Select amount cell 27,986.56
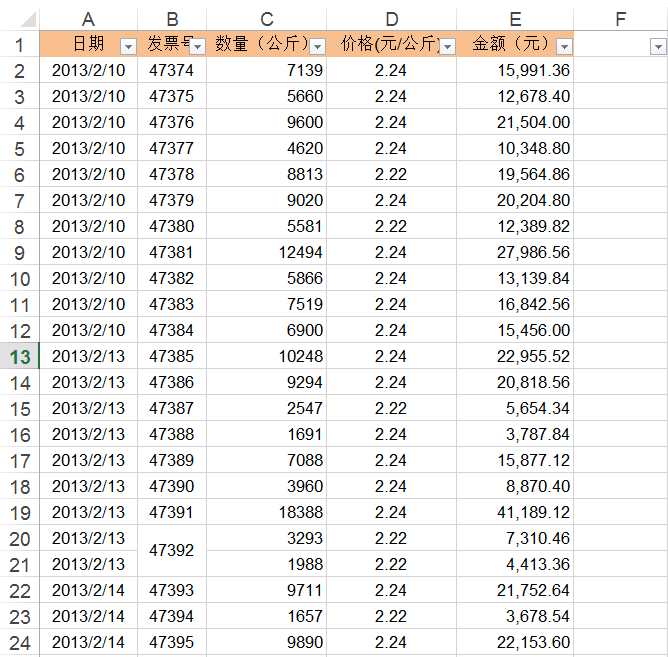 click(x=515, y=252)
